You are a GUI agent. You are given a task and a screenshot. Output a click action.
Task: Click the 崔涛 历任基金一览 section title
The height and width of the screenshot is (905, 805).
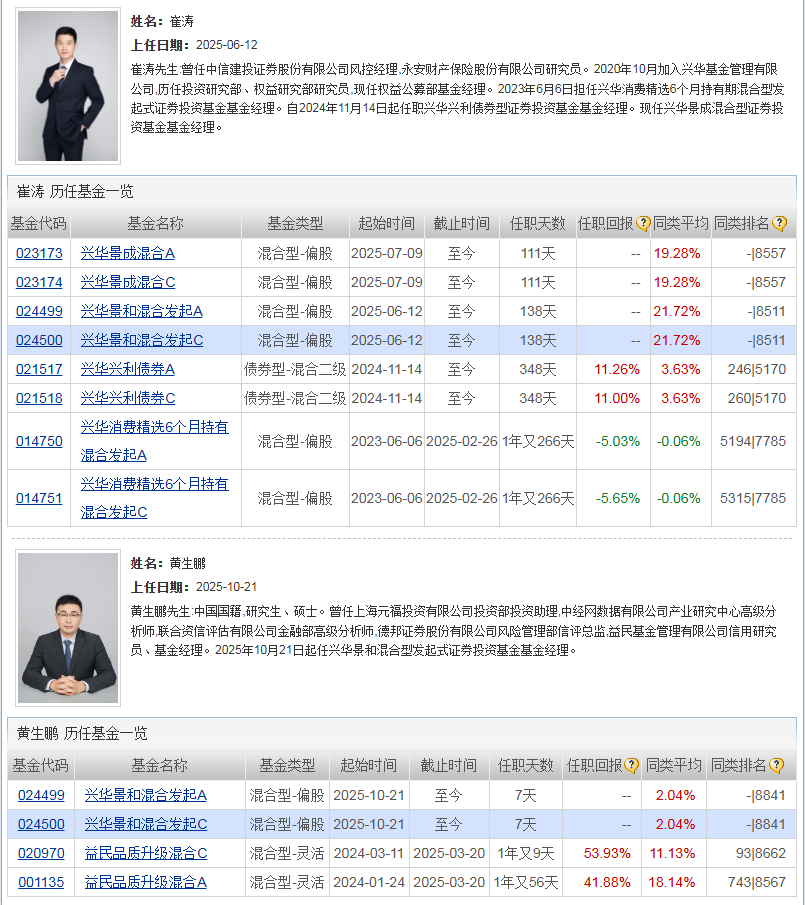75,192
